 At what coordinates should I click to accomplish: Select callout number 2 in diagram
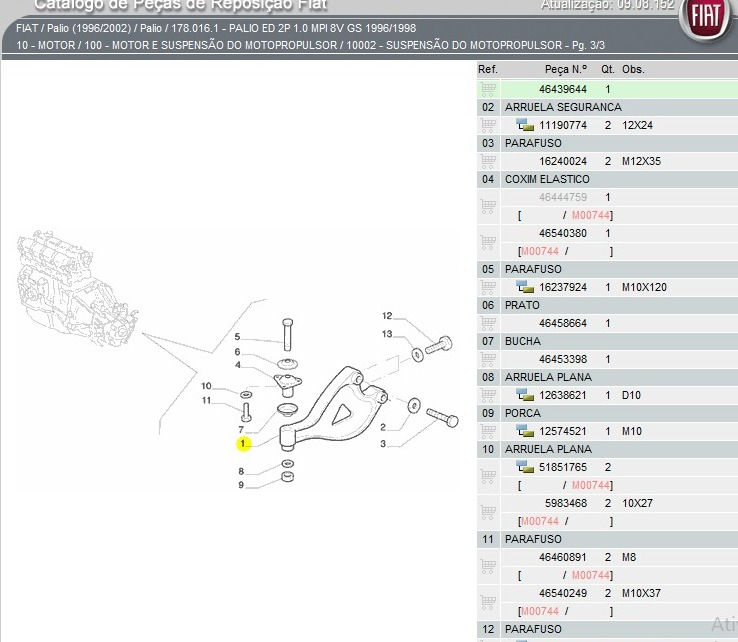tap(383, 427)
